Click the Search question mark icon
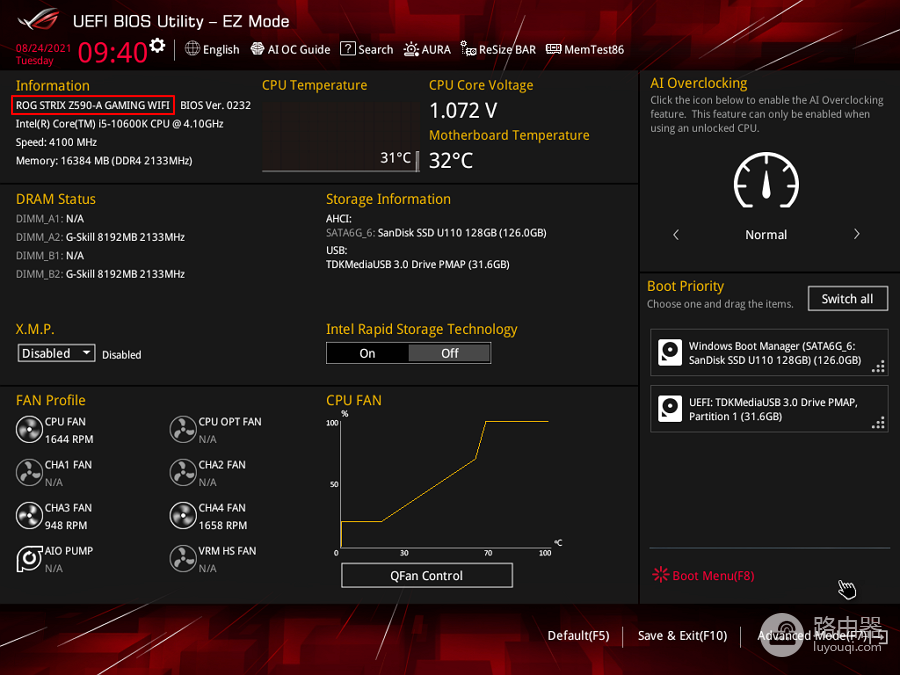This screenshot has width=900, height=675. (x=348, y=49)
